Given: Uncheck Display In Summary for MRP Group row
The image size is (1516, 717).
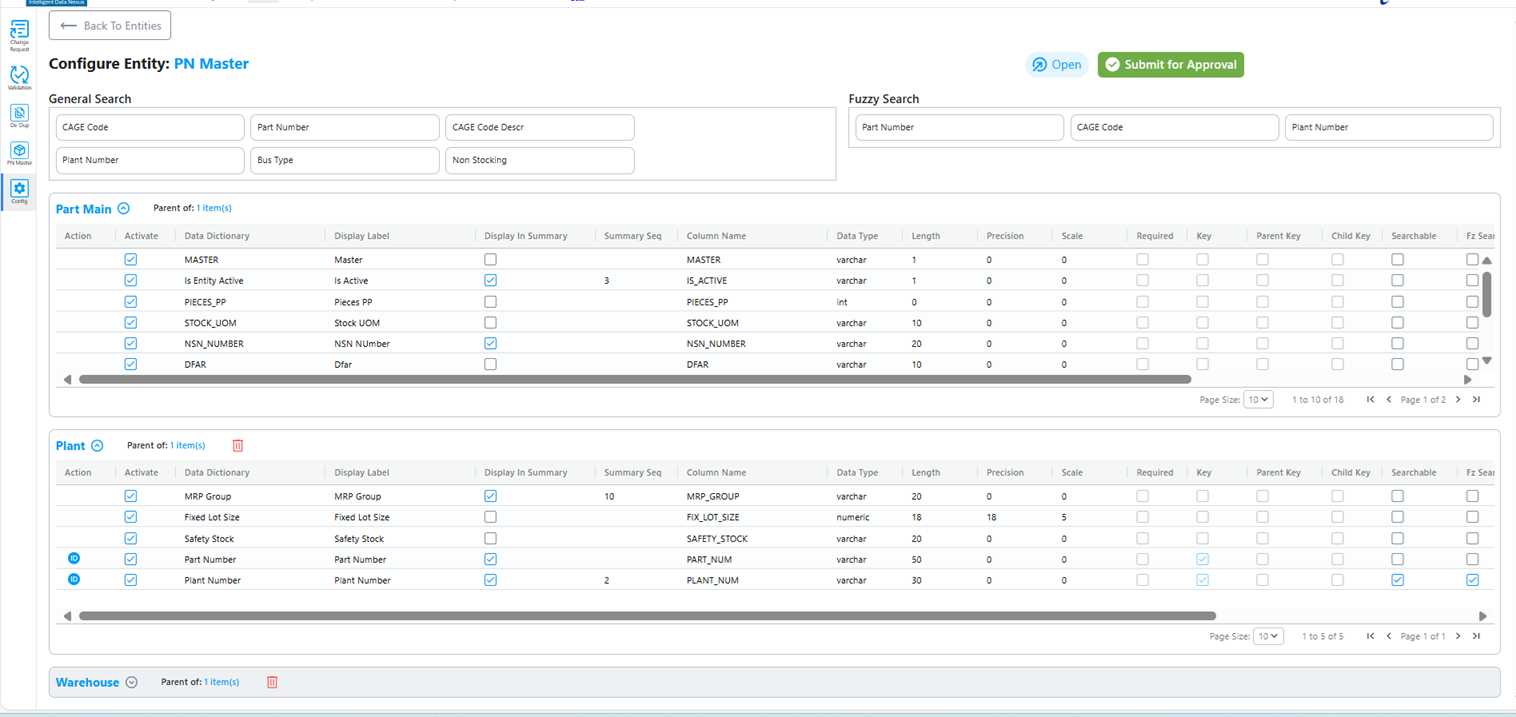Looking at the screenshot, I should 490,496.
